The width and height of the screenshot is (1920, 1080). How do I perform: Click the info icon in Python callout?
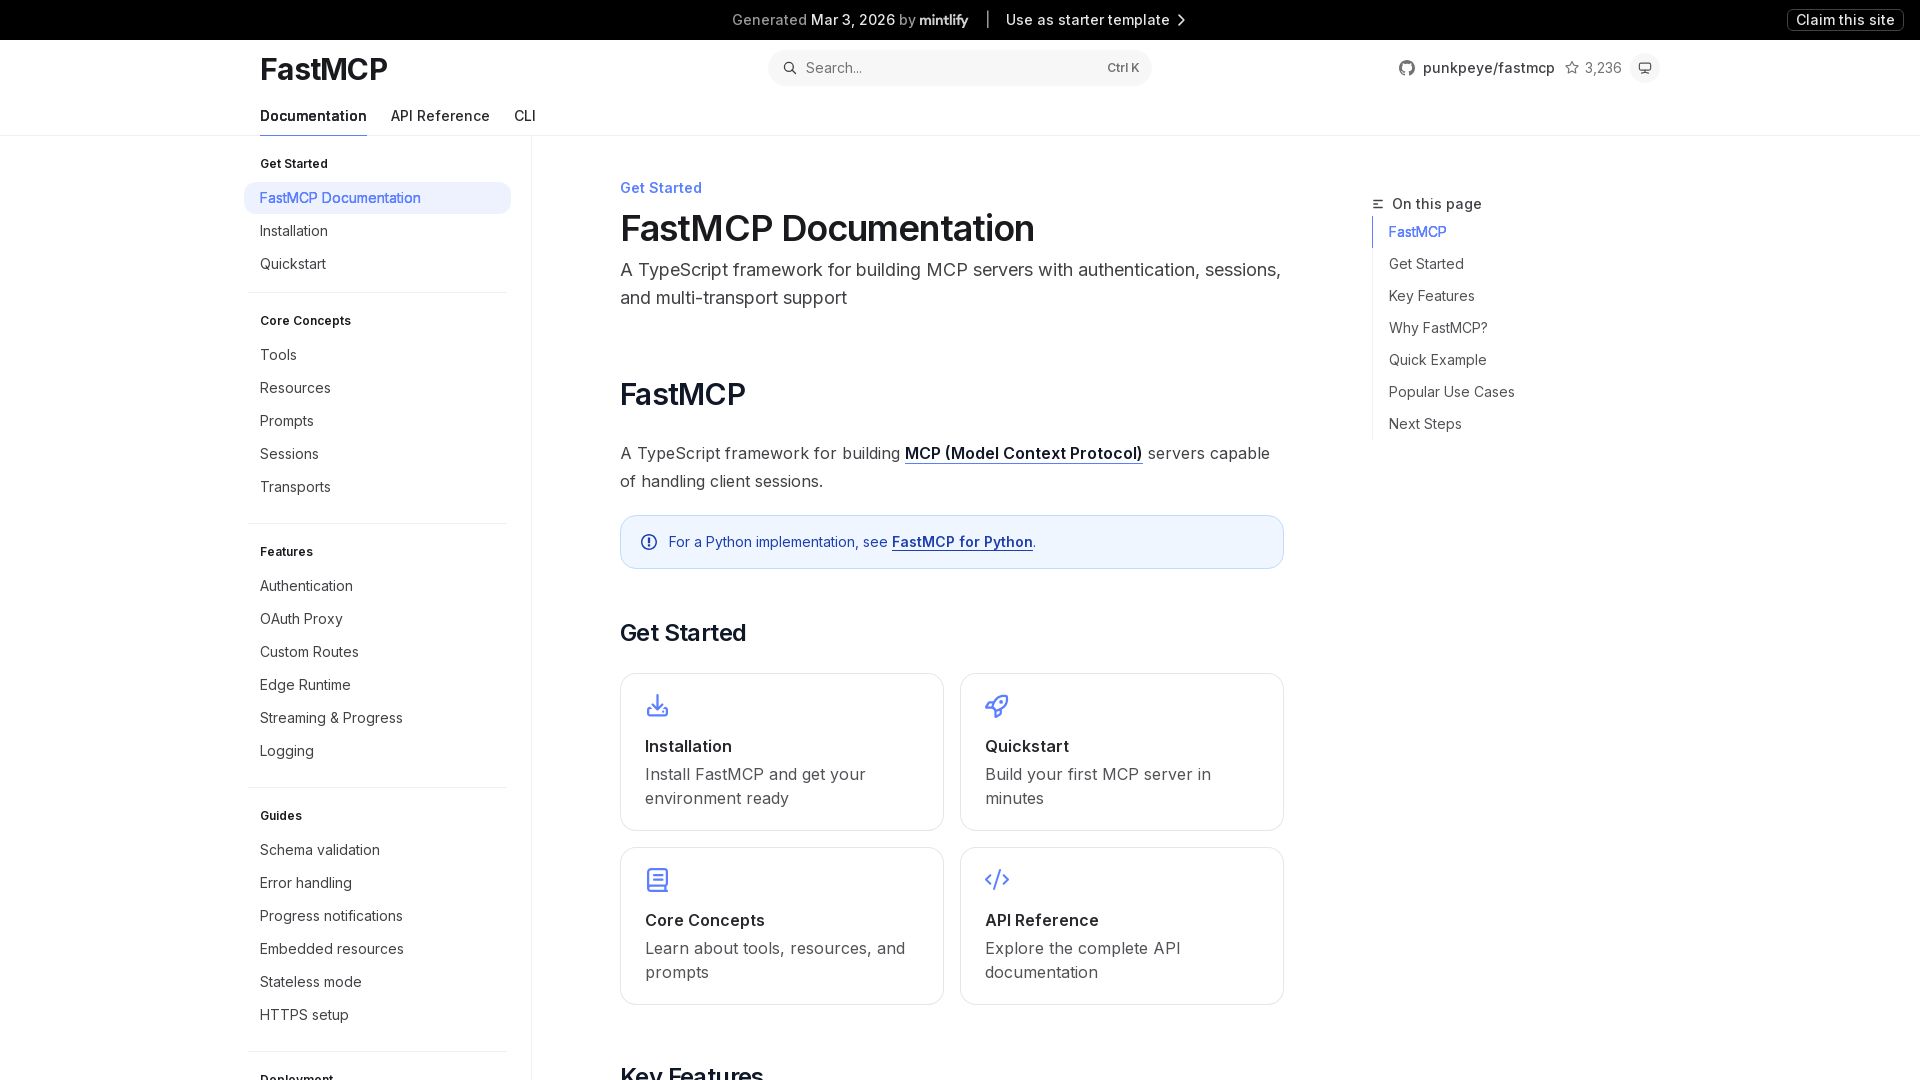649,542
